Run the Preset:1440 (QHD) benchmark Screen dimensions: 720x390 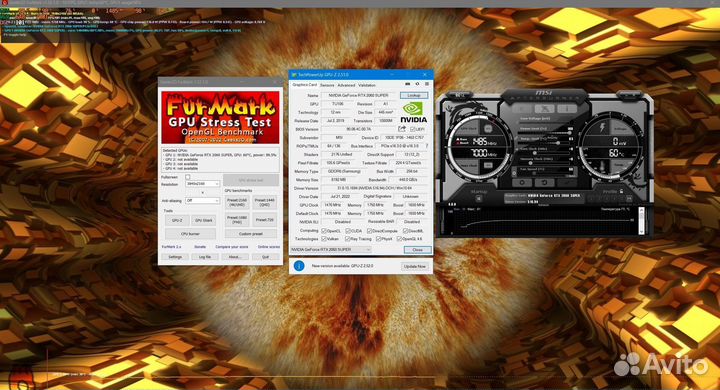[264, 203]
